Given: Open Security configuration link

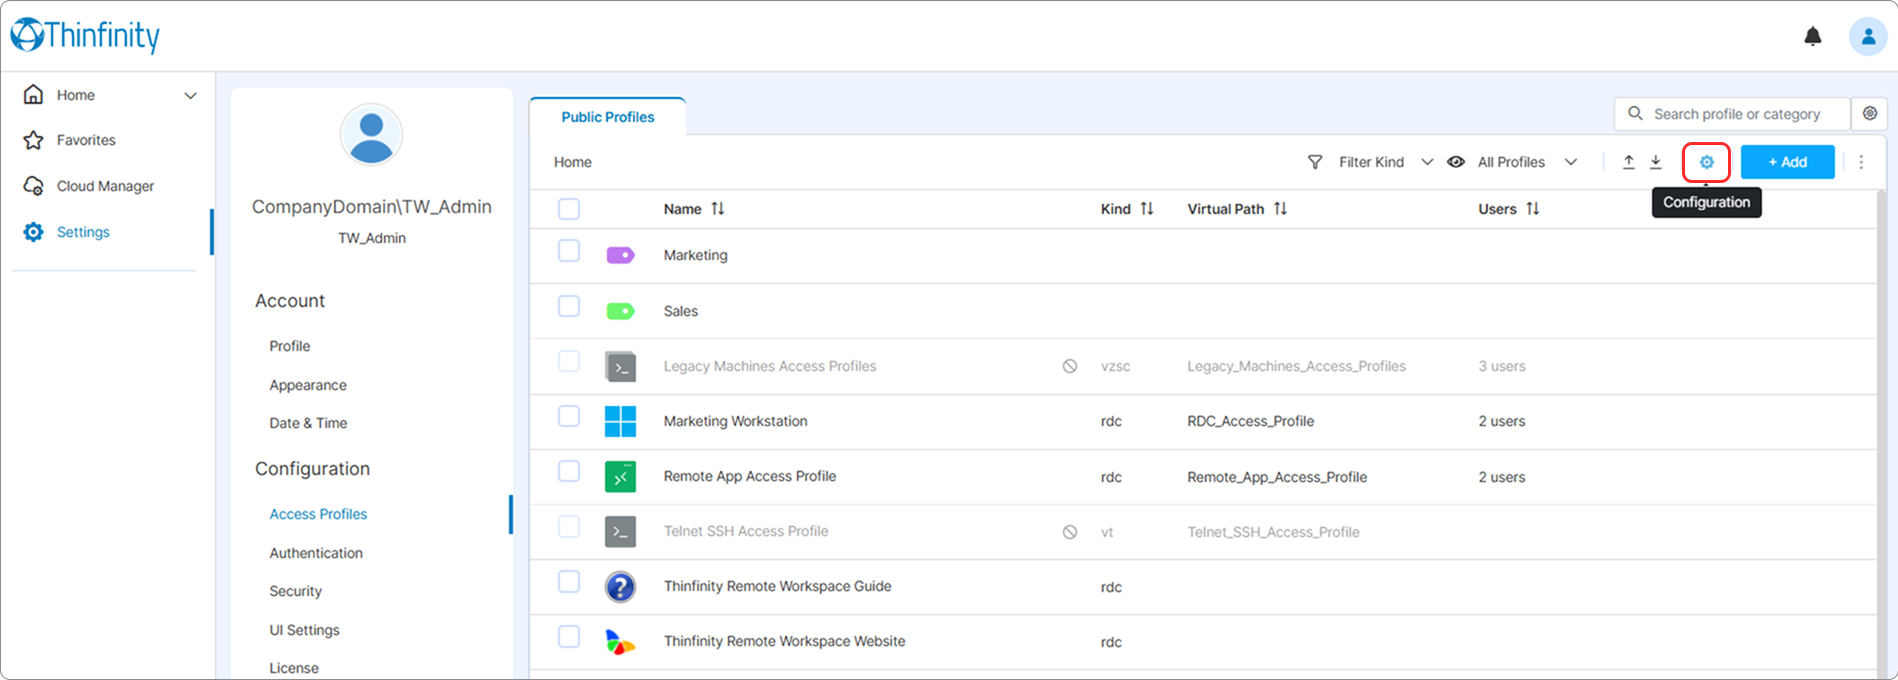Looking at the screenshot, I should tap(296, 591).
